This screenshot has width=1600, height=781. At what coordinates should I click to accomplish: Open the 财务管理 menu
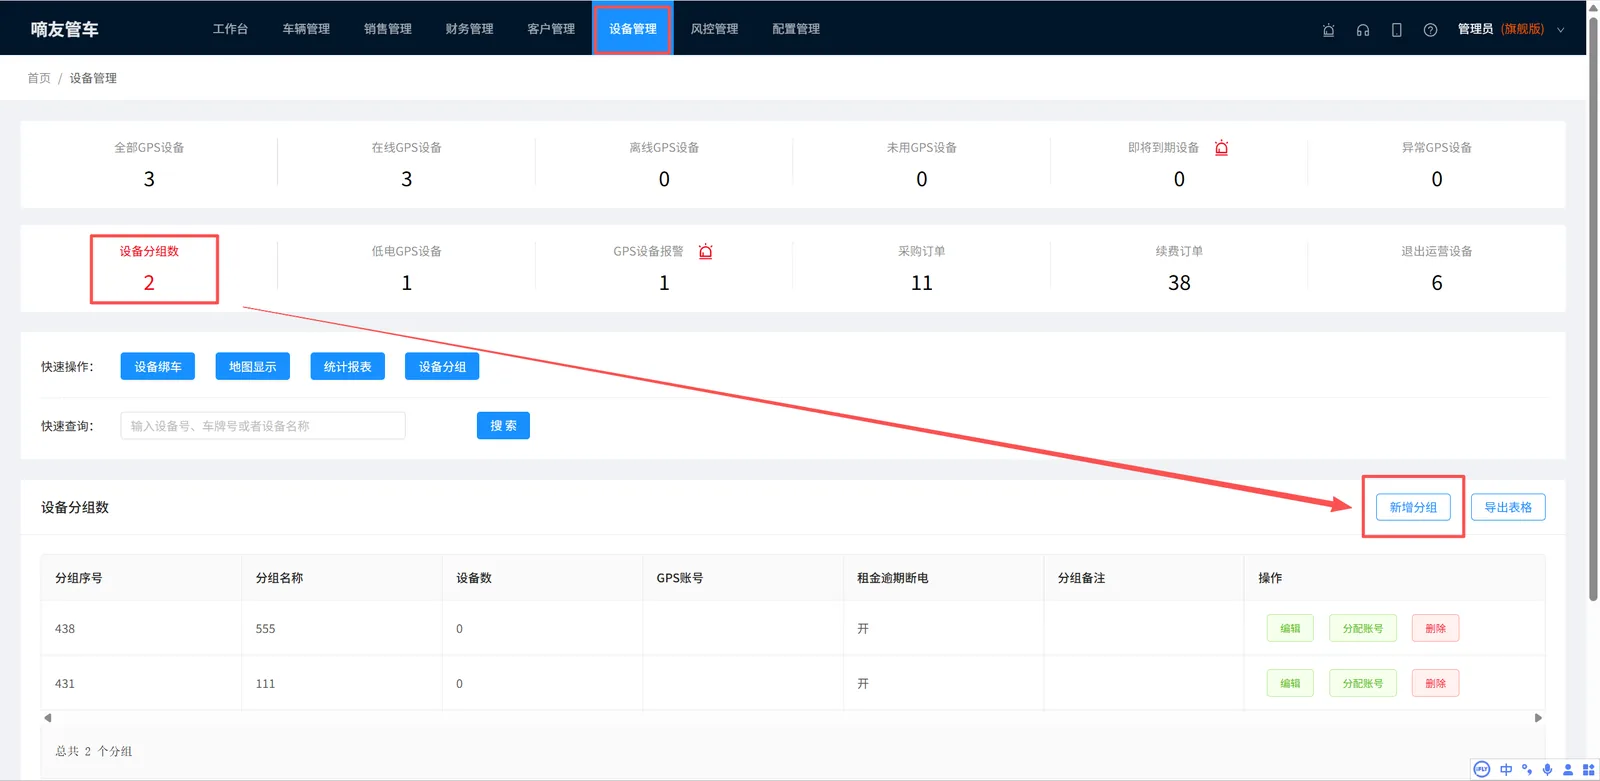(x=470, y=29)
